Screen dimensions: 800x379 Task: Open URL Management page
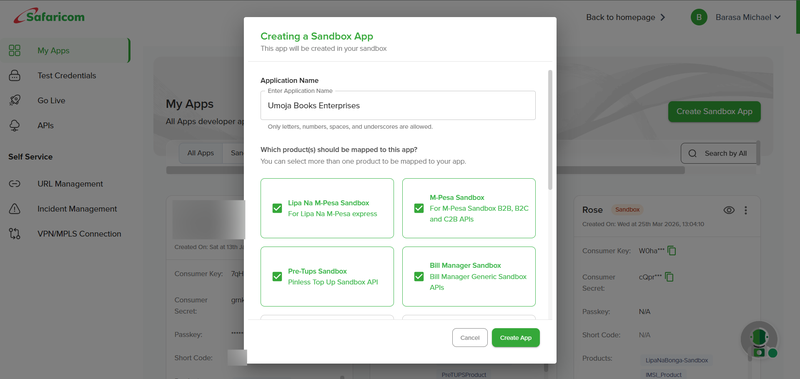pos(70,184)
